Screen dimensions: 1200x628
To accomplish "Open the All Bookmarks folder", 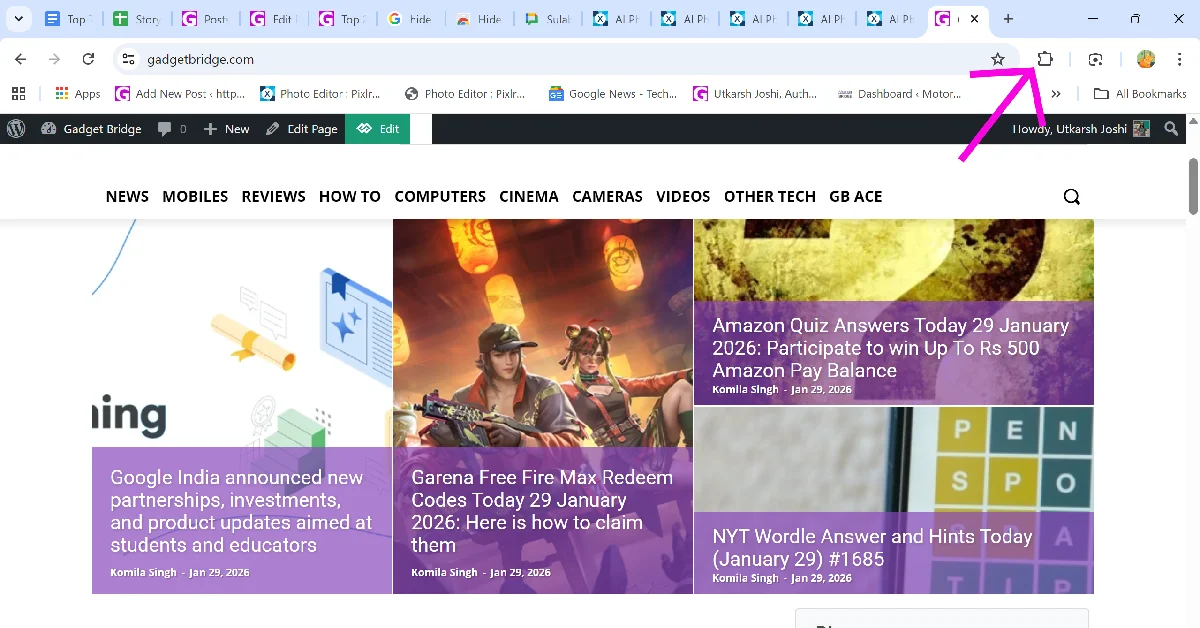I will (1138, 93).
